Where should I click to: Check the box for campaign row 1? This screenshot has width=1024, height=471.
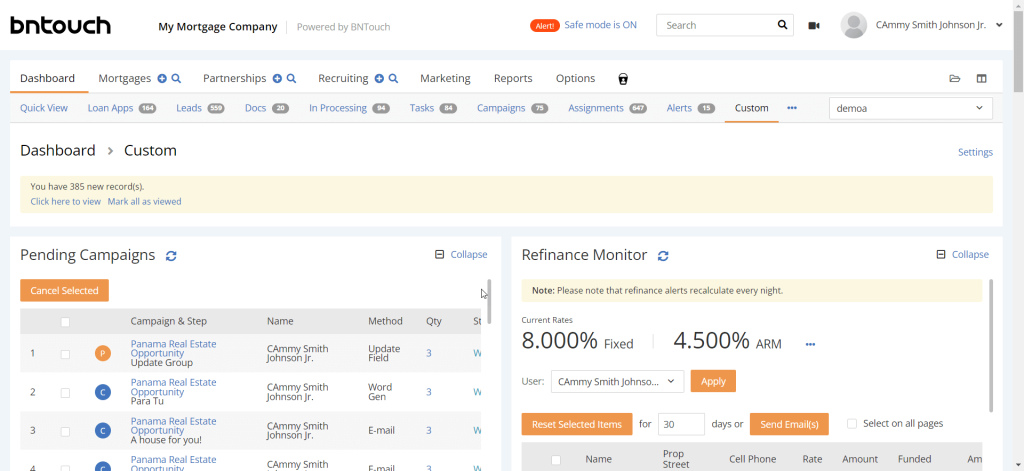point(65,354)
